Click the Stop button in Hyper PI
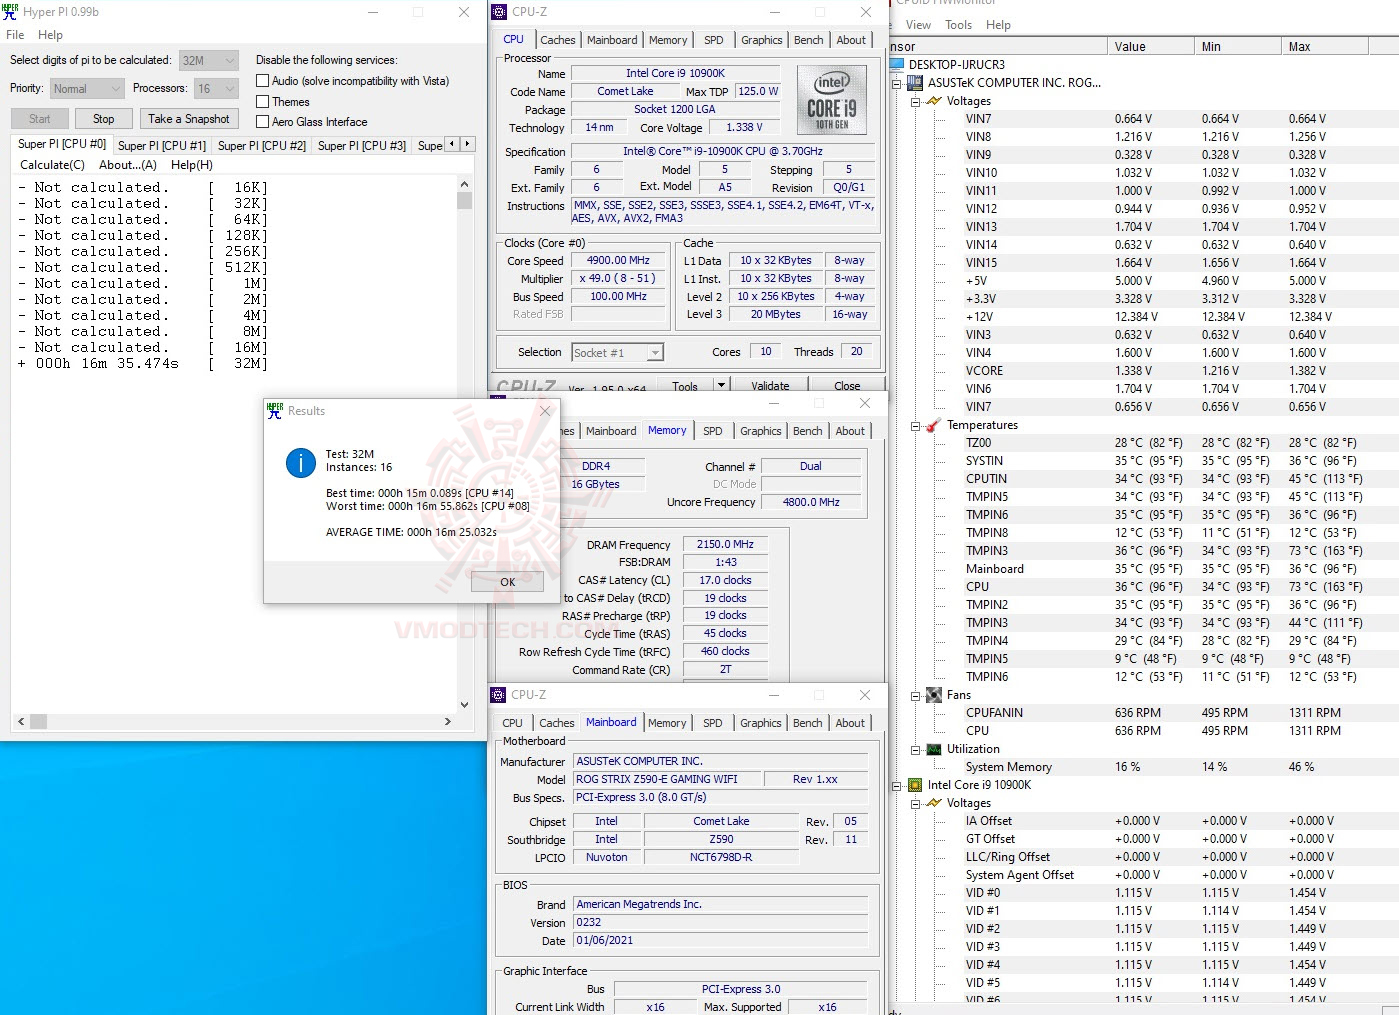Viewport: 1399px width, 1015px height. coord(104,119)
